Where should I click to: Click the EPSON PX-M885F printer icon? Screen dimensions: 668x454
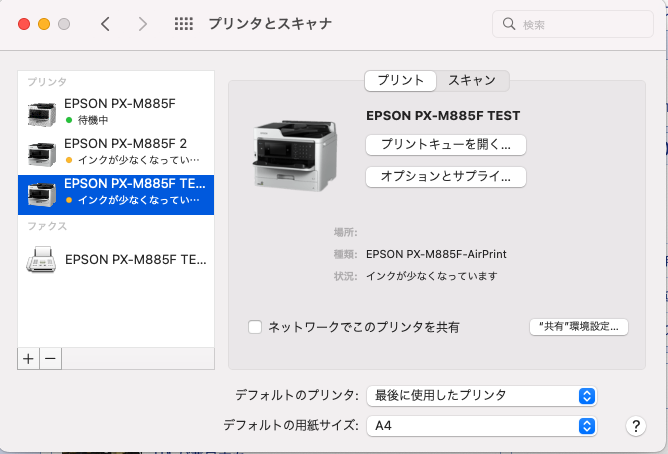[41, 114]
